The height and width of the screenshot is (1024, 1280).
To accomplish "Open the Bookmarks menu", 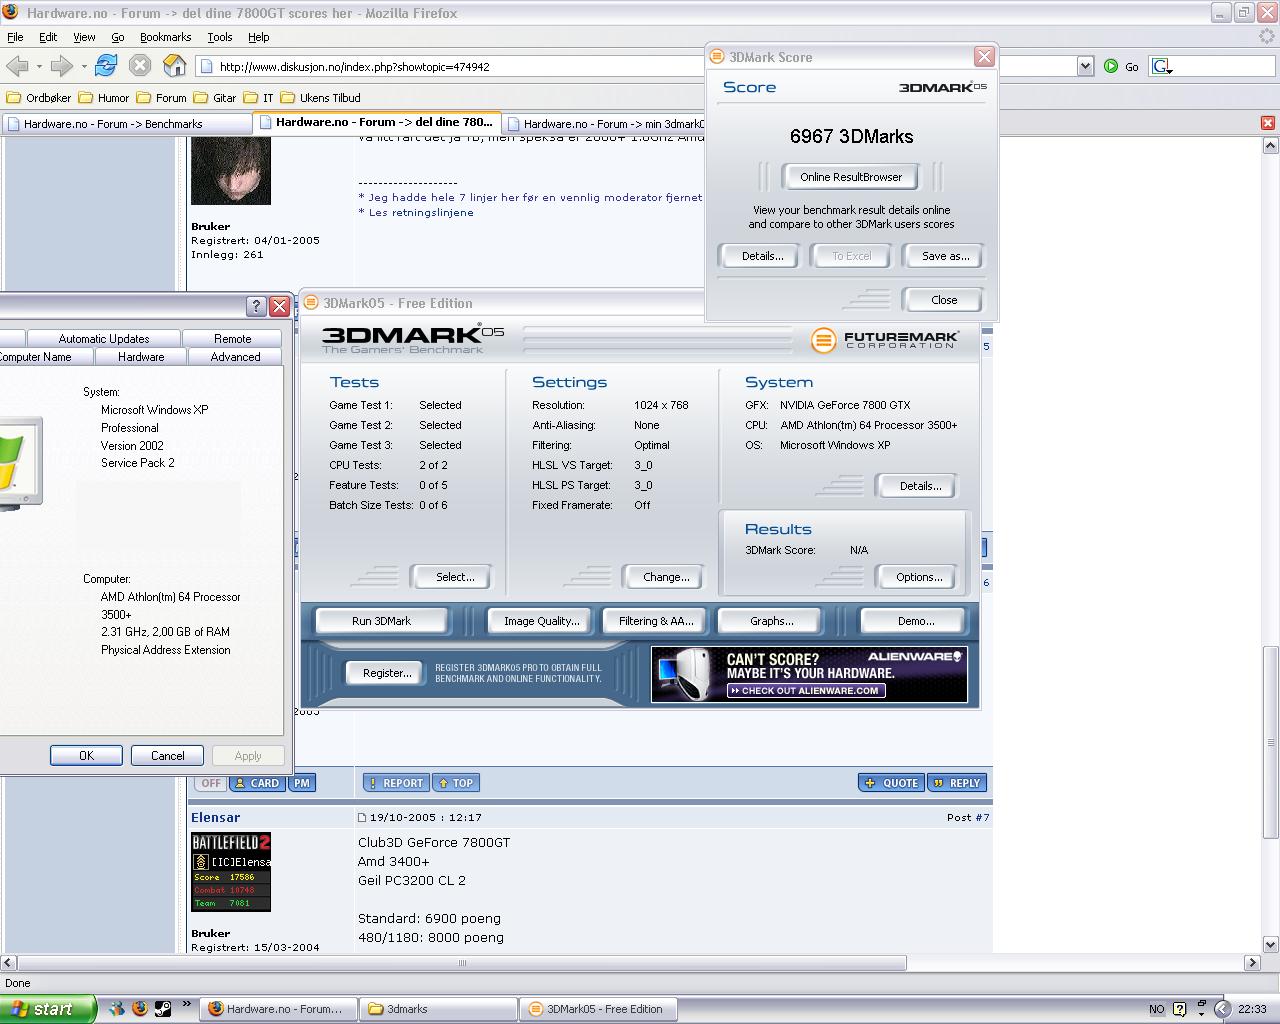I will point(165,37).
